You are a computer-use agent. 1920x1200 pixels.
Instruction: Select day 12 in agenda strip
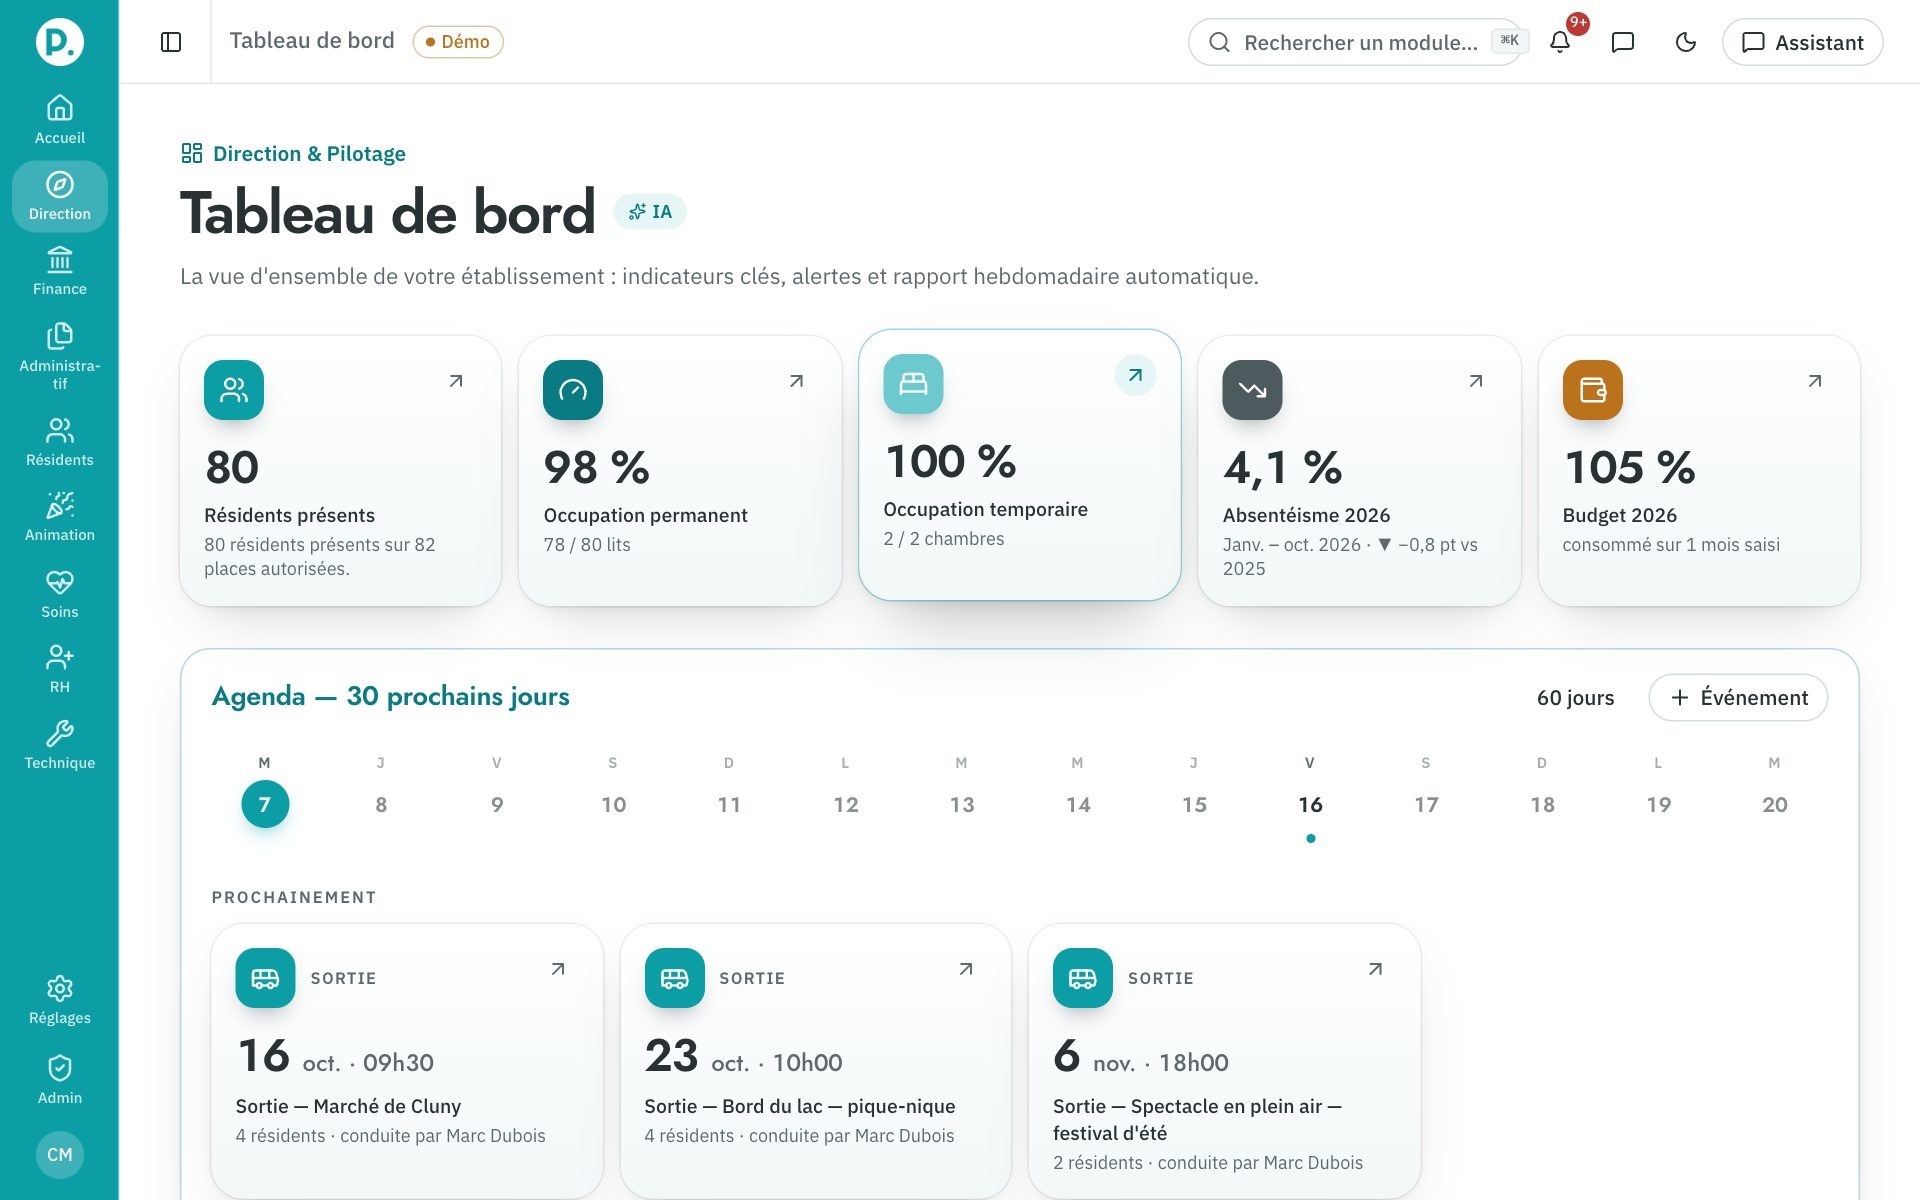point(846,804)
